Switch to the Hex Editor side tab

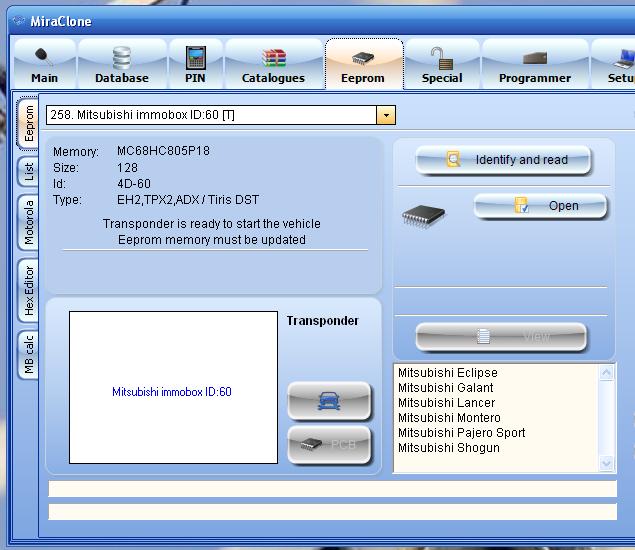click(x=28, y=290)
